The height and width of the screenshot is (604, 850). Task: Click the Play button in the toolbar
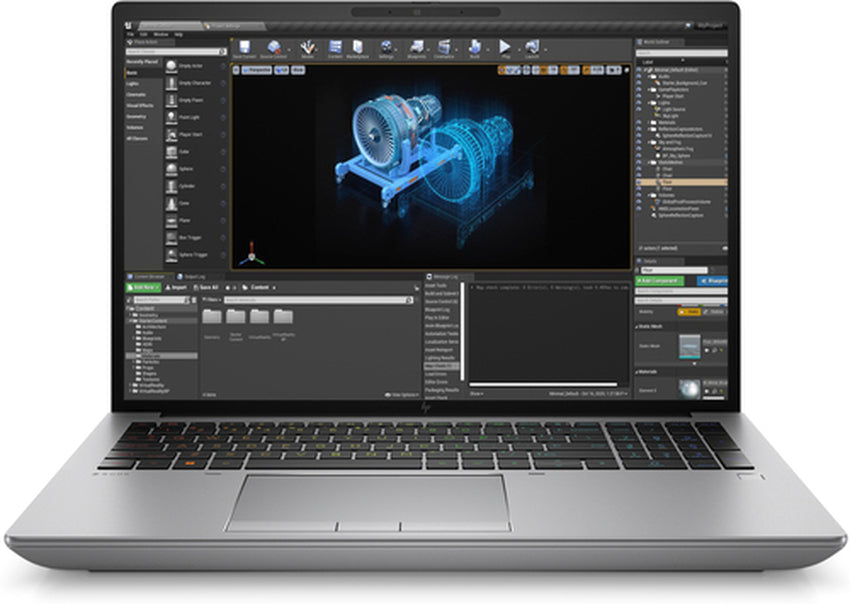(x=504, y=46)
